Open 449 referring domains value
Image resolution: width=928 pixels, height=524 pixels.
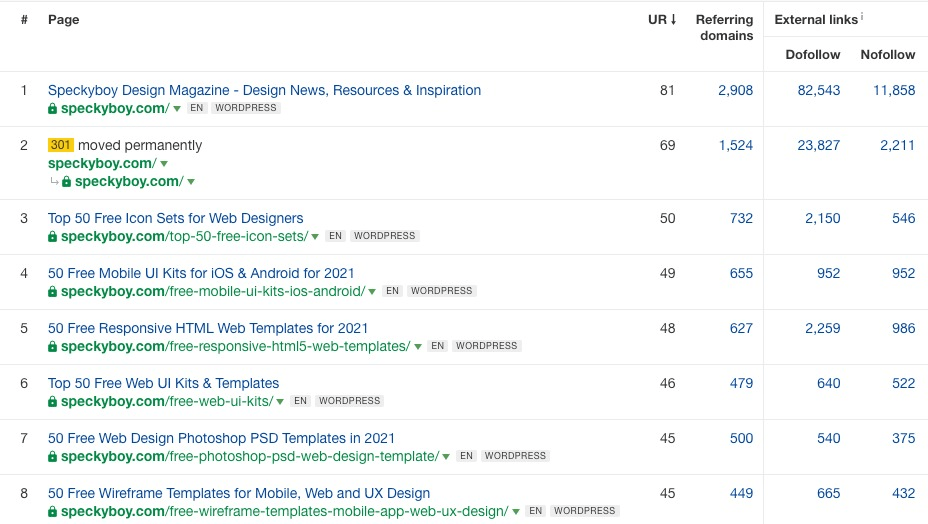point(741,493)
